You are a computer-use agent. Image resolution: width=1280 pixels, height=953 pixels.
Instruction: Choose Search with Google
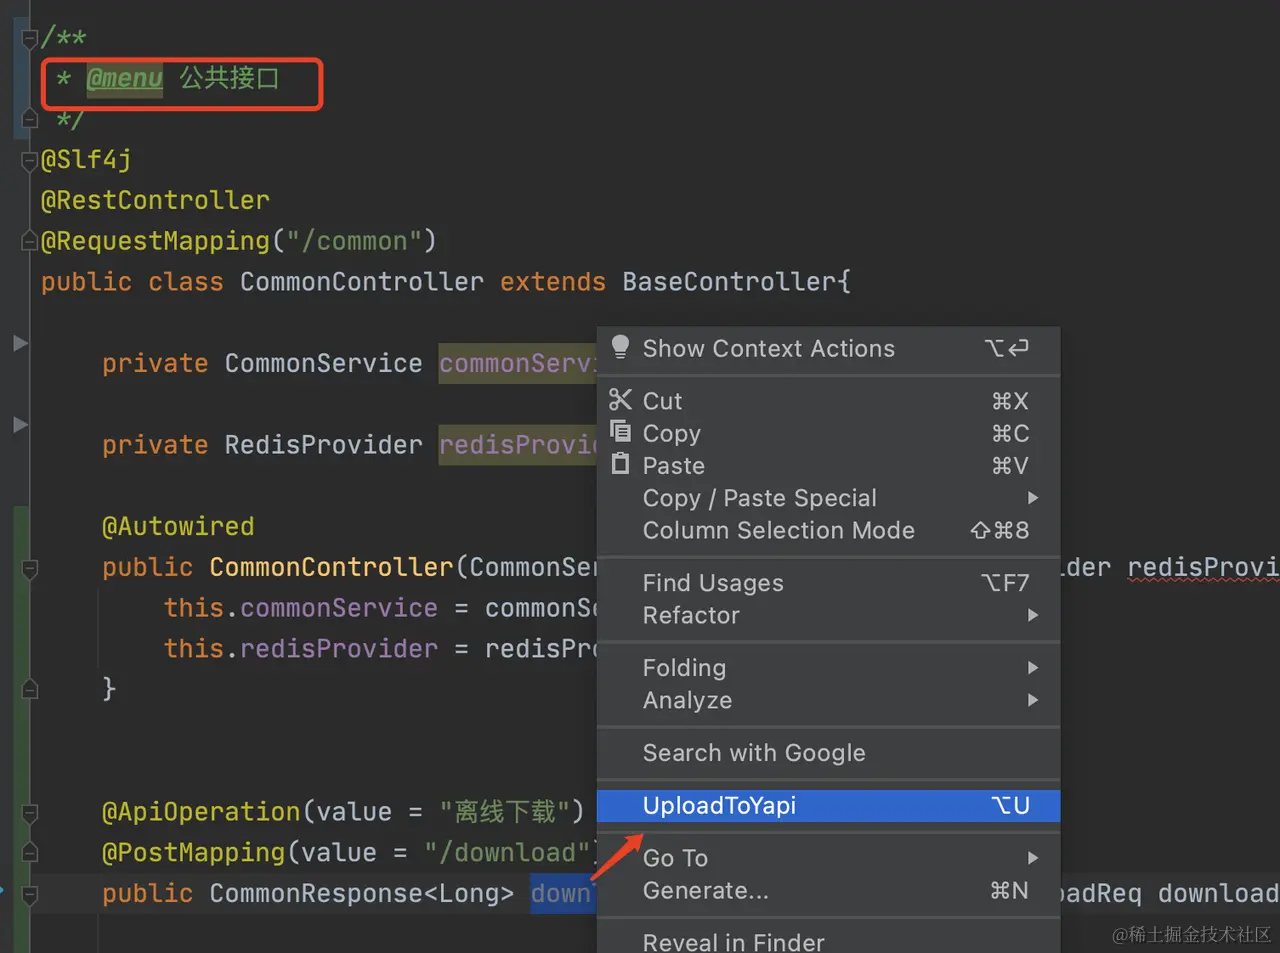click(828, 753)
